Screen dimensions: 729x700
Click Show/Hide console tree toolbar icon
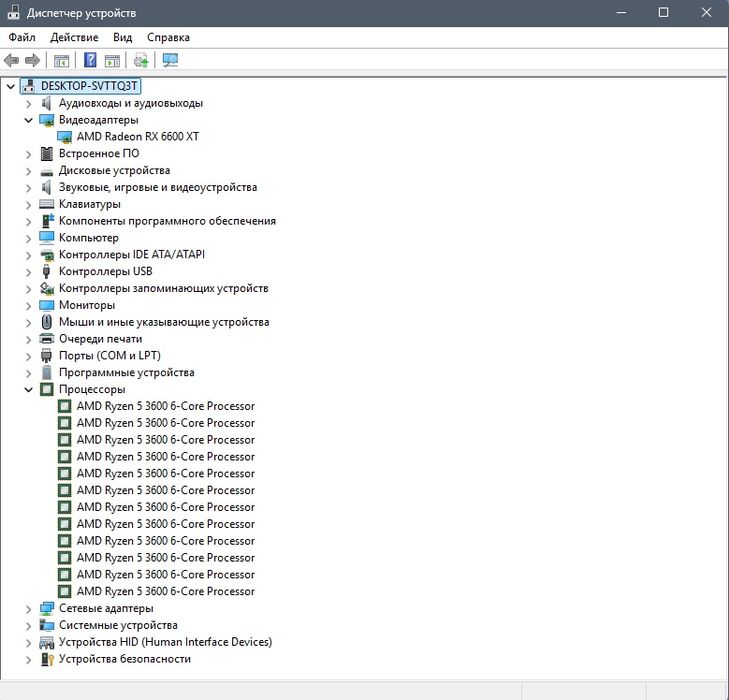click(x=61, y=60)
